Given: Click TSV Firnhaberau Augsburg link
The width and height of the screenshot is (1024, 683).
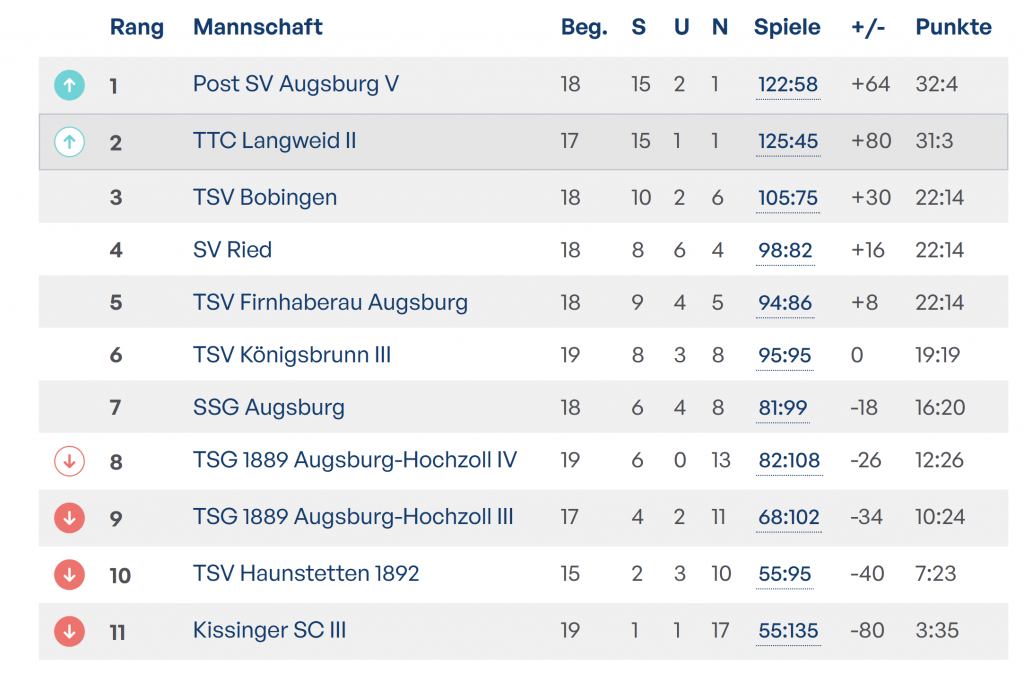Looking at the screenshot, I should [330, 302].
